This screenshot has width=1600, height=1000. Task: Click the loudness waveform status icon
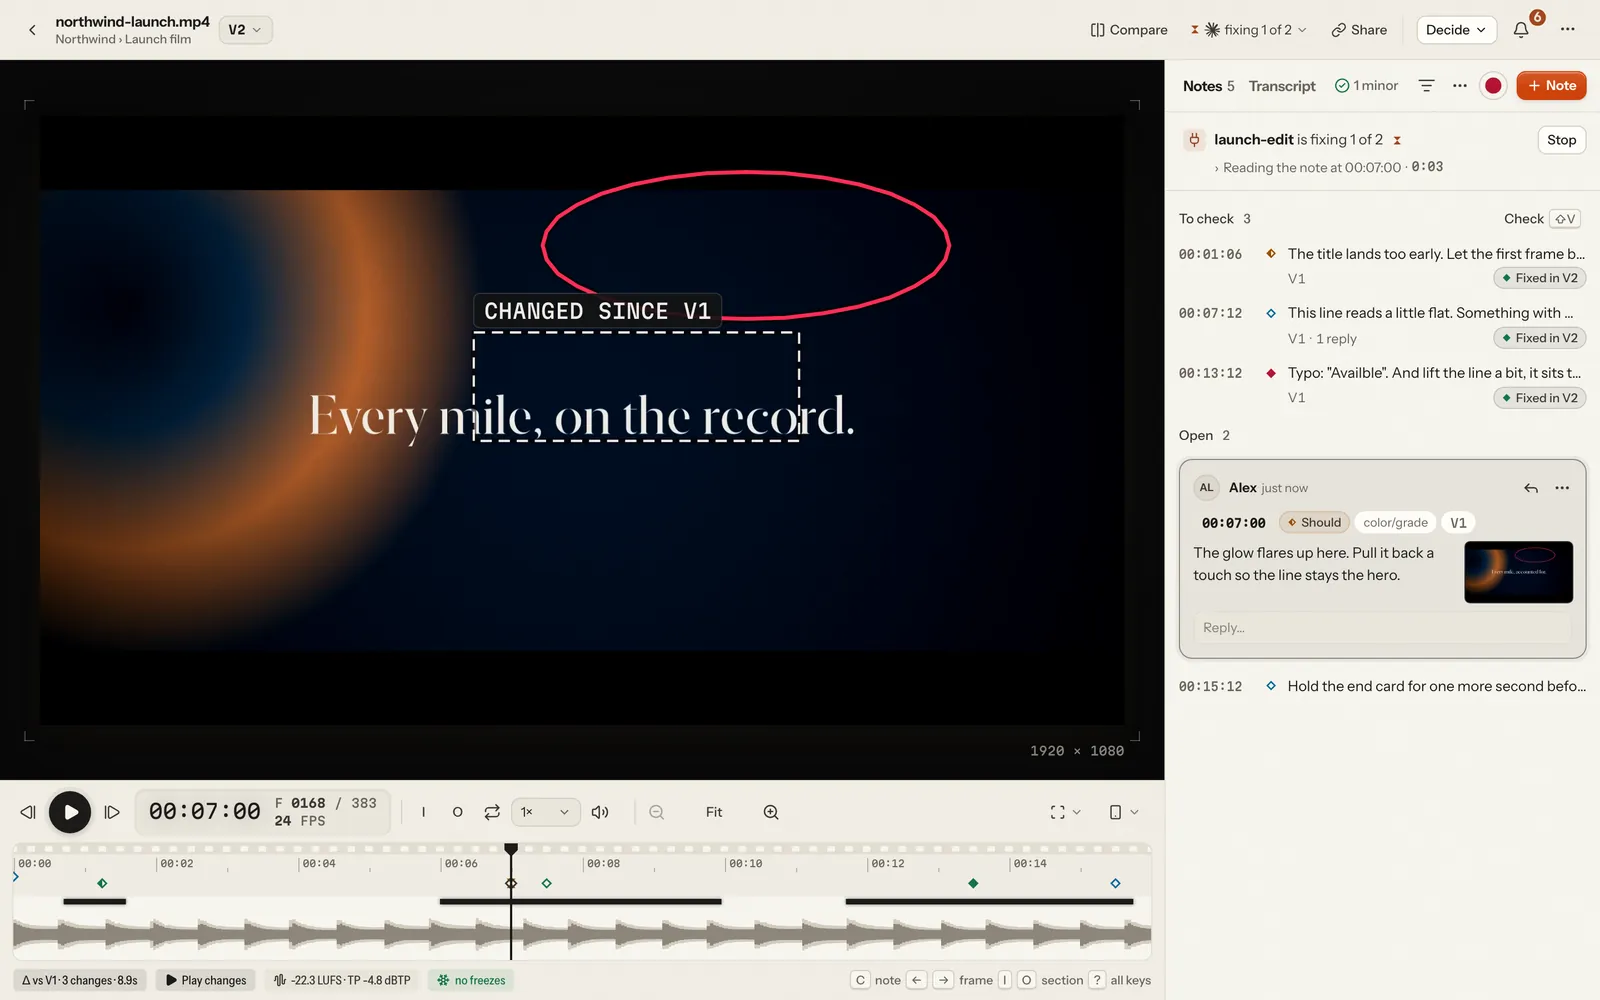pyautogui.click(x=280, y=980)
